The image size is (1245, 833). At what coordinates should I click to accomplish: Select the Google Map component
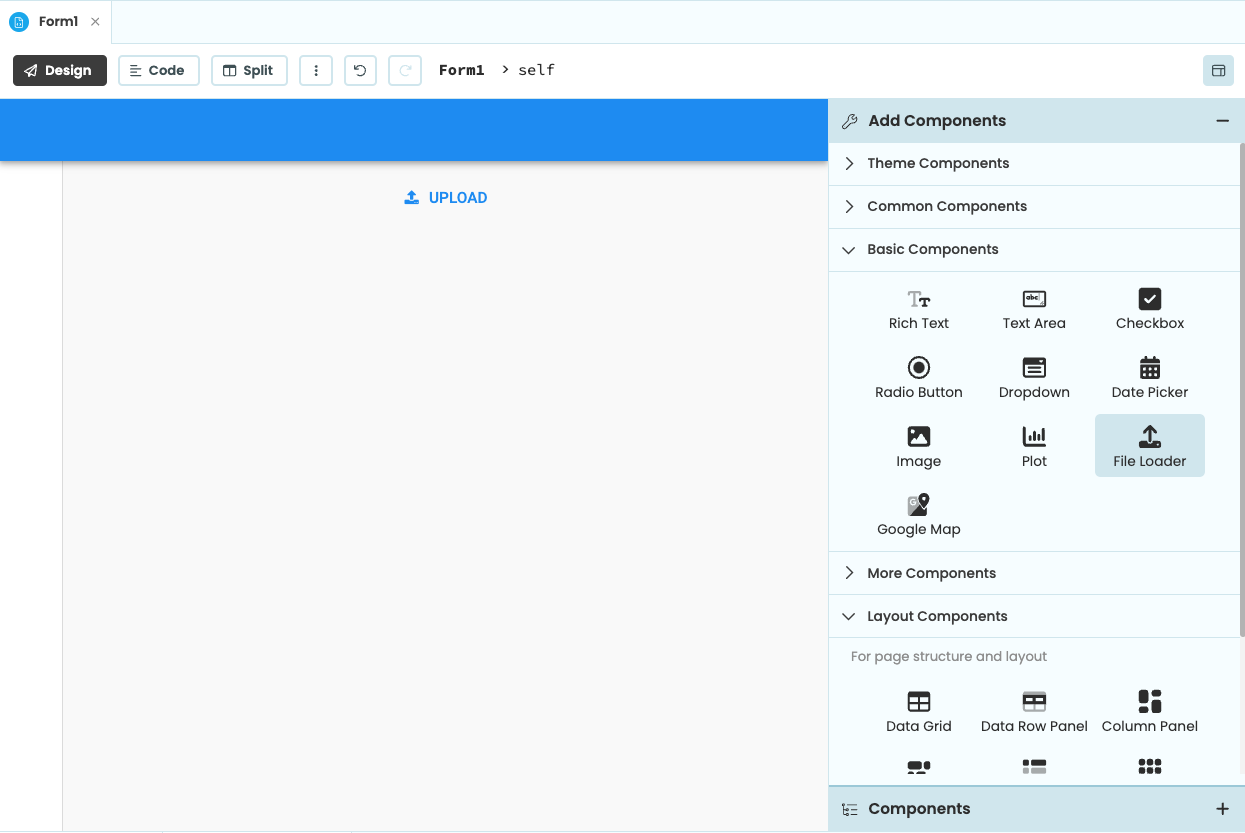(918, 513)
